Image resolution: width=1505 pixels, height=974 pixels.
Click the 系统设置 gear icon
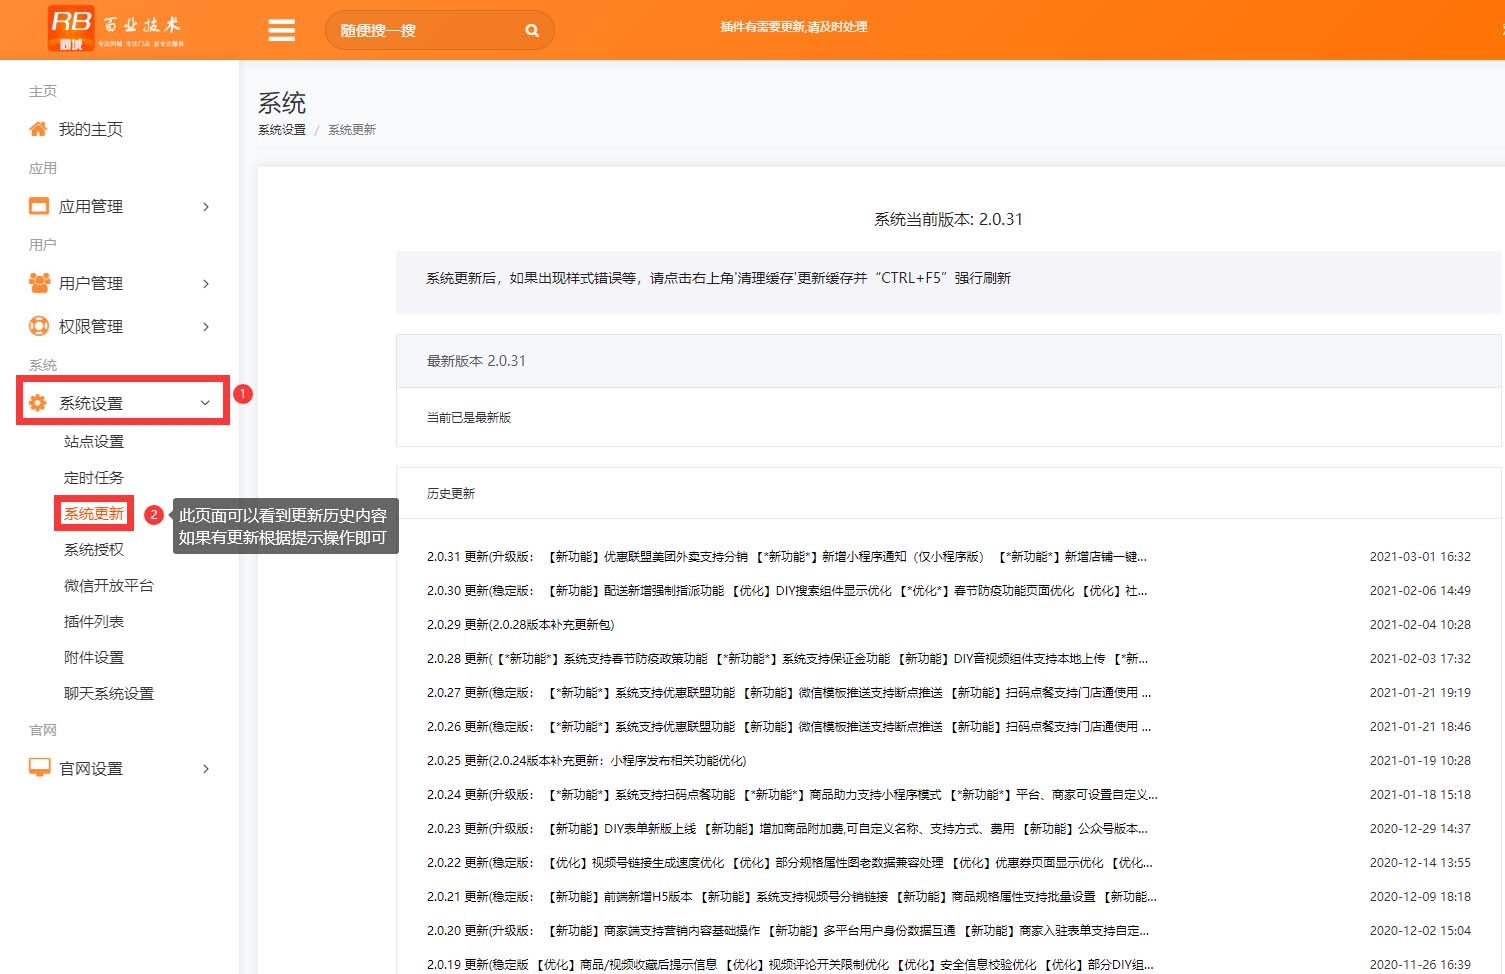tap(38, 403)
